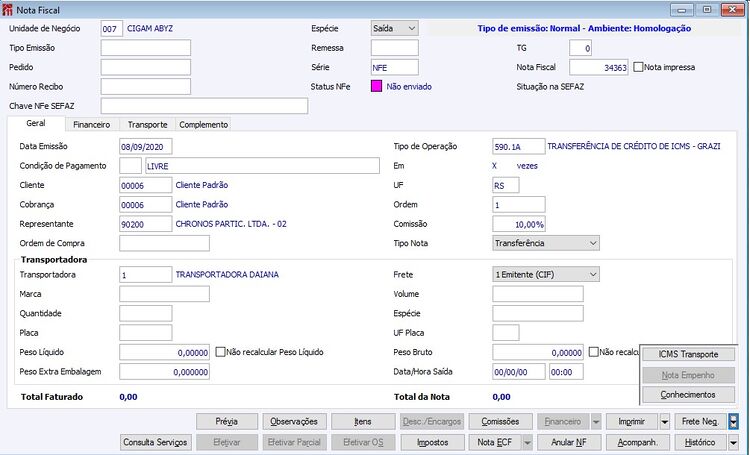Check Não recalcular Peso Líquido

[x=220, y=352]
